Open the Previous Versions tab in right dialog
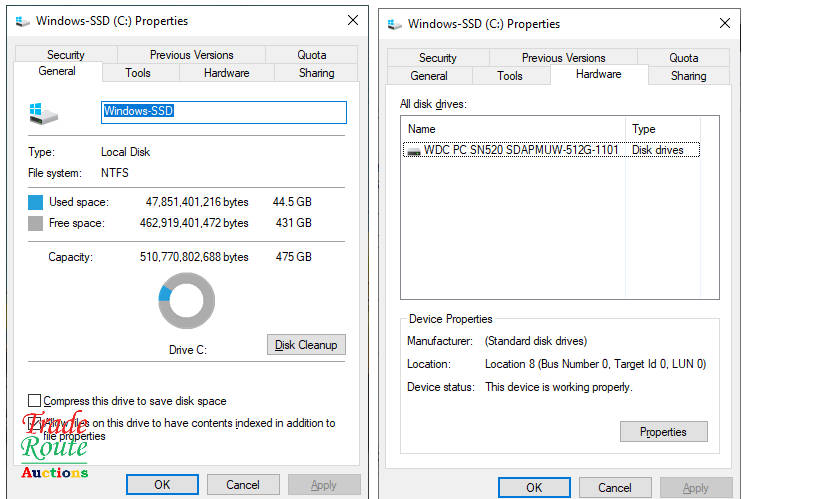The width and height of the screenshot is (819, 499). [x=563, y=58]
